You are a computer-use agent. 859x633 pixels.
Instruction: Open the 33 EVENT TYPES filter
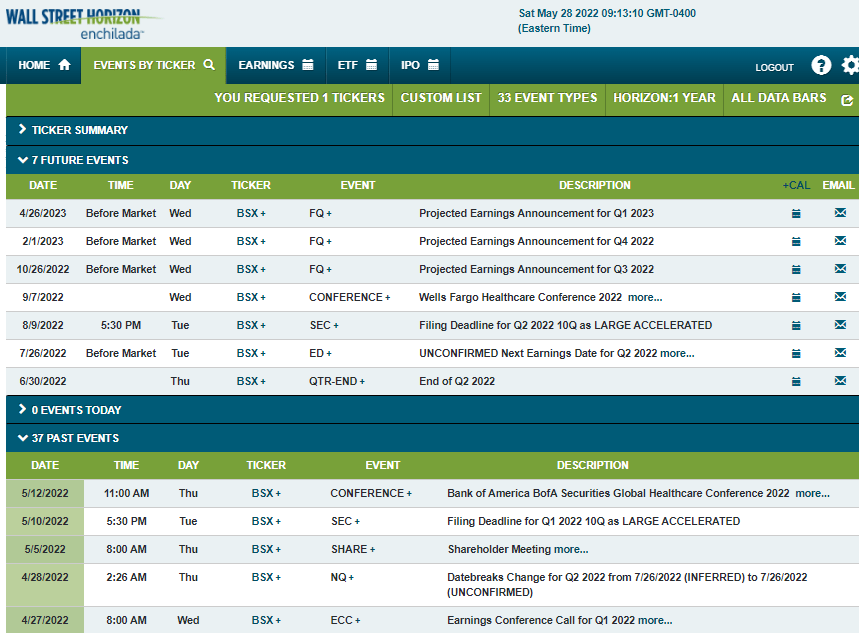tap(548, 100)
